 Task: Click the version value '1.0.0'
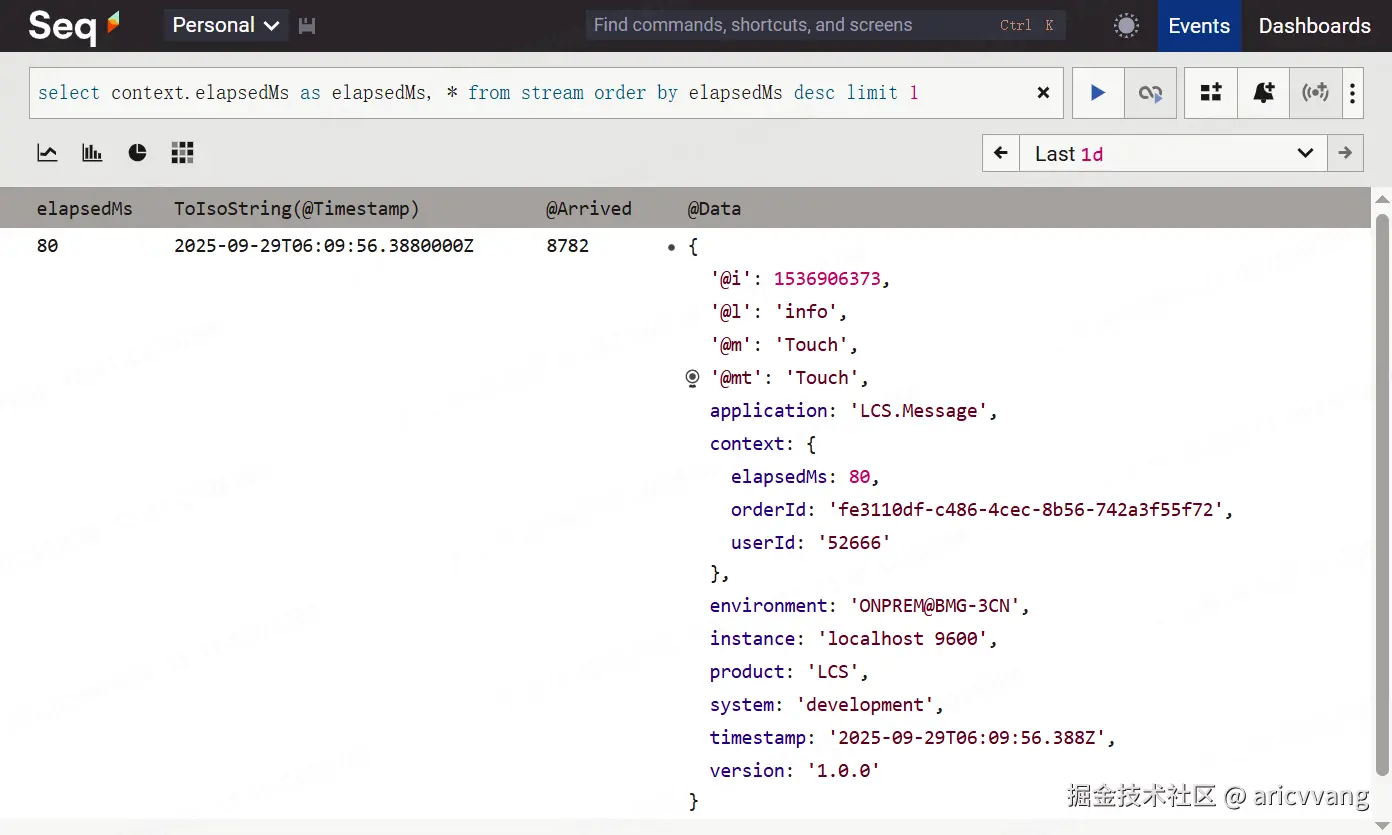[x=844, y=771]
